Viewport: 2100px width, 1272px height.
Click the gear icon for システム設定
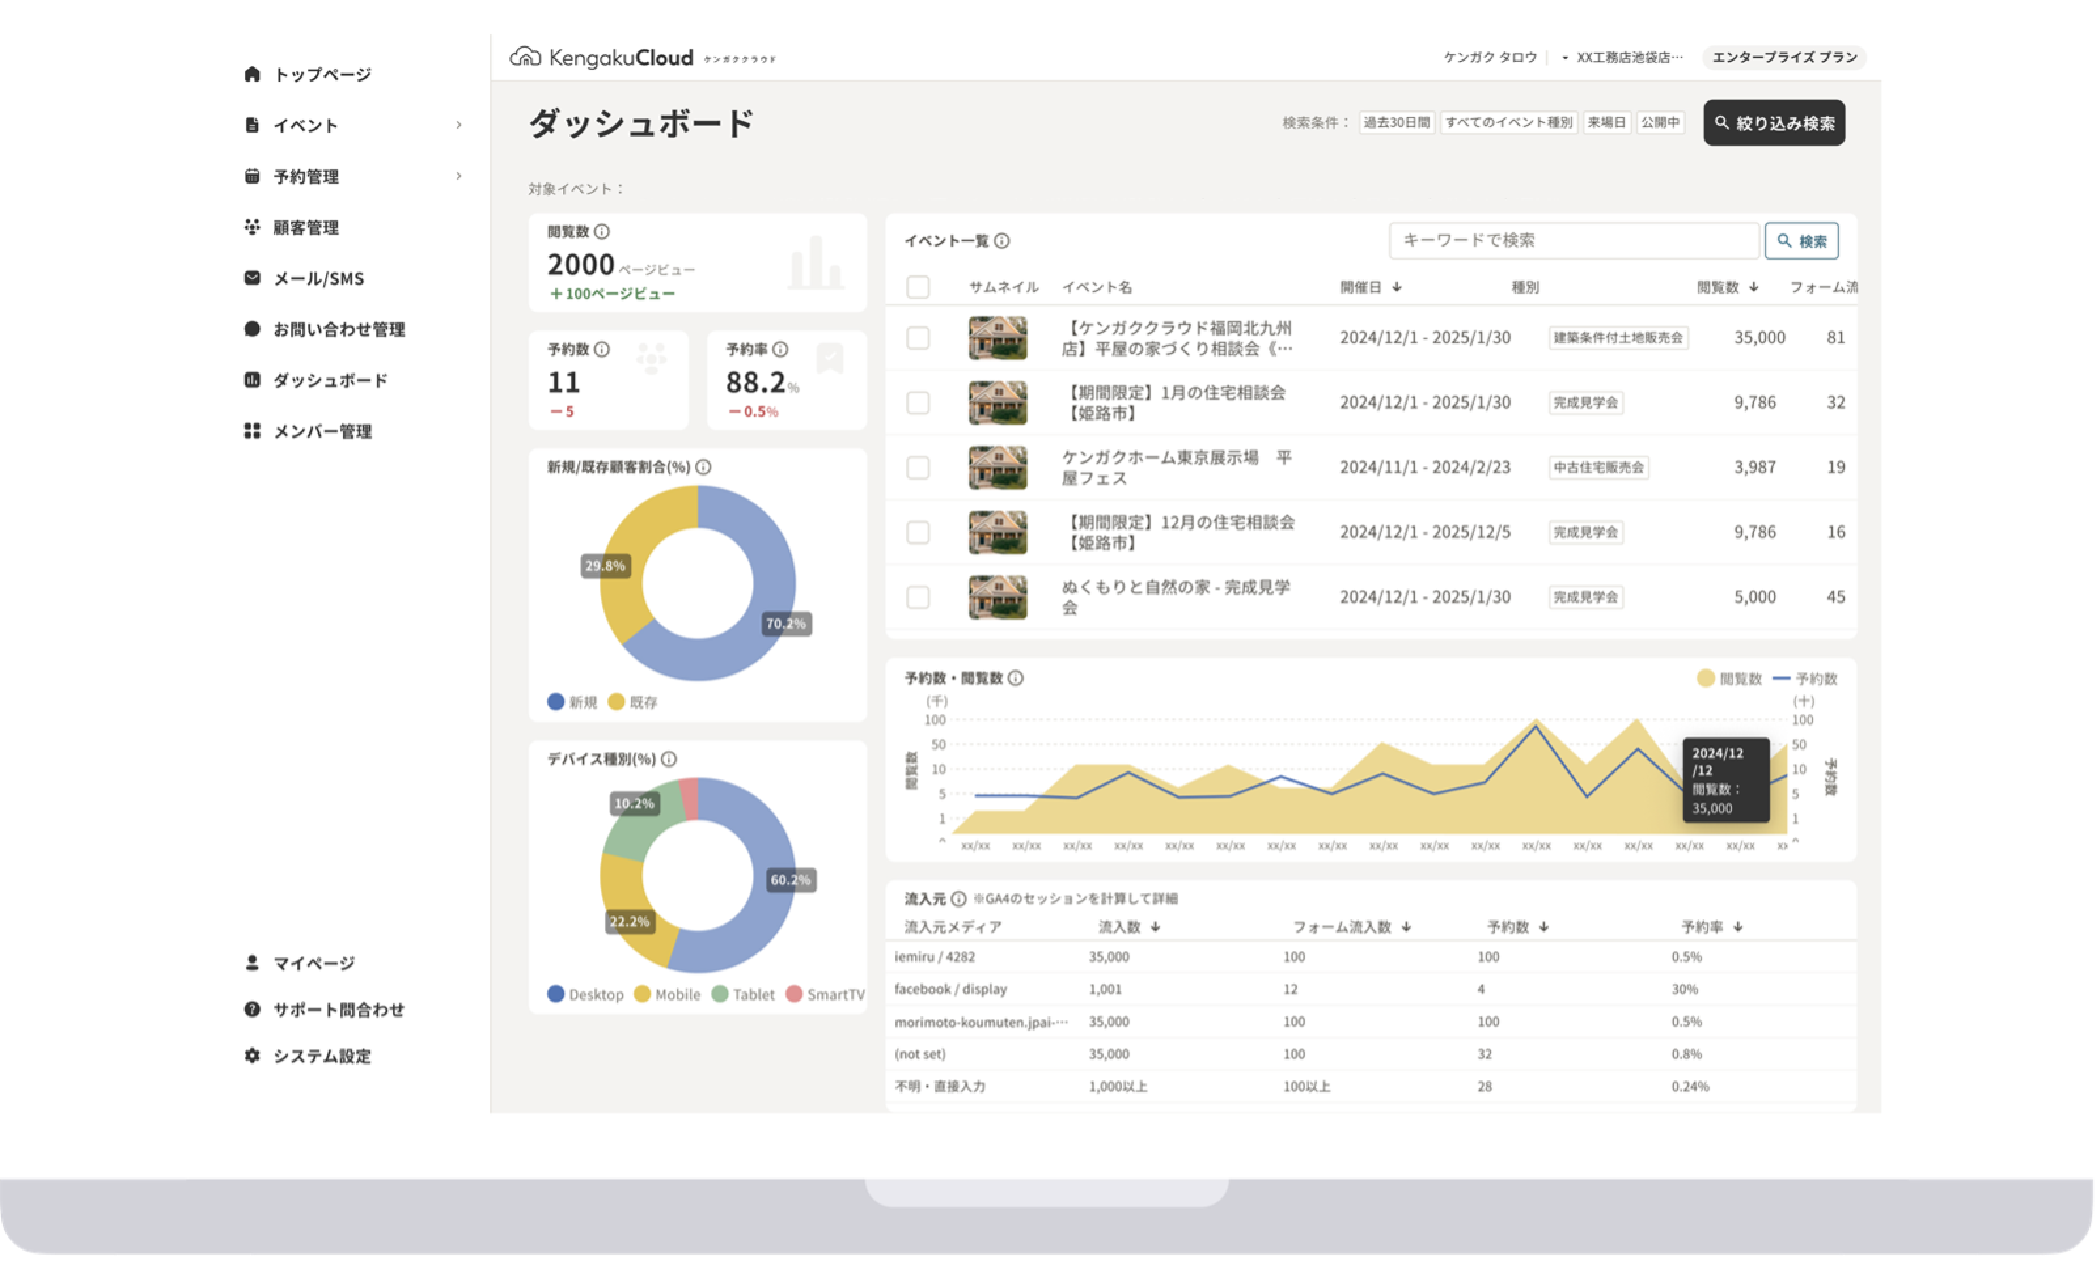point(252,1055)
